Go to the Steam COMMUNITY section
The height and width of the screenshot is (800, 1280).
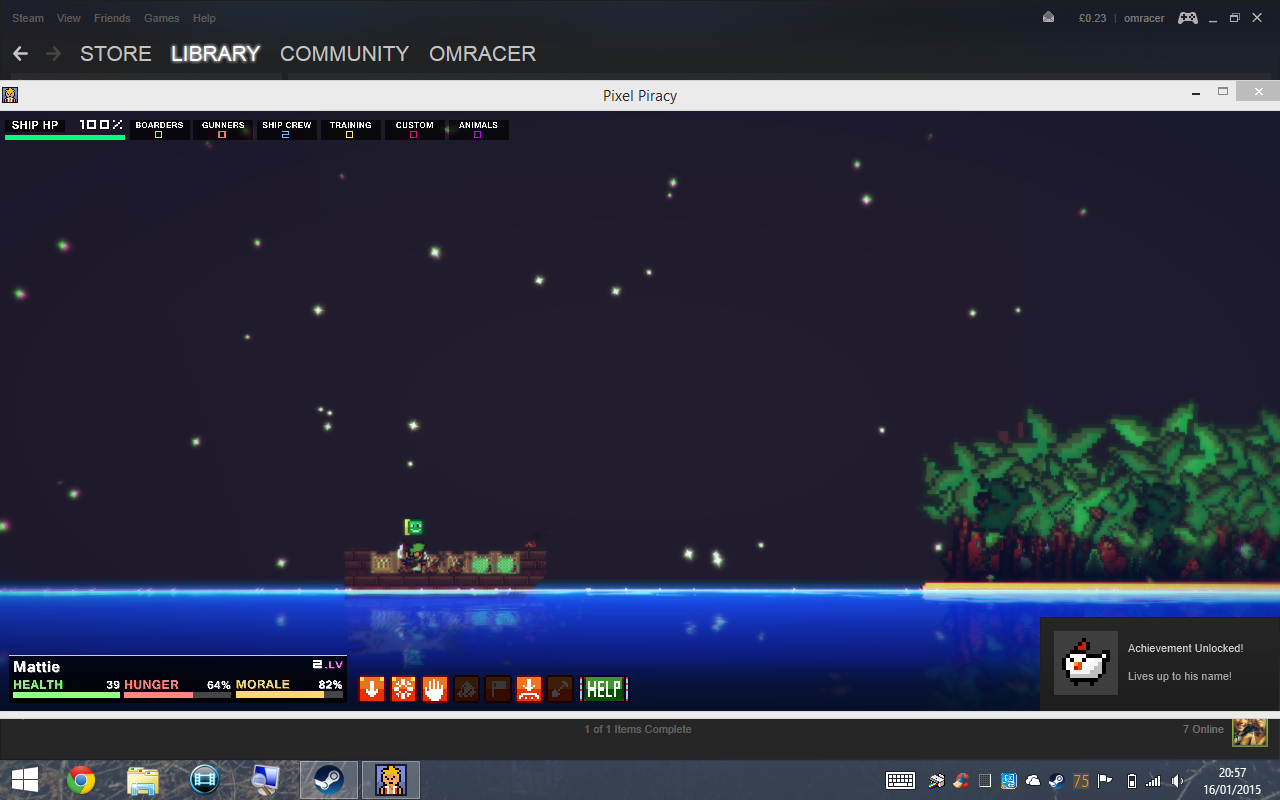pyautogui.click(x=345, y=54)
